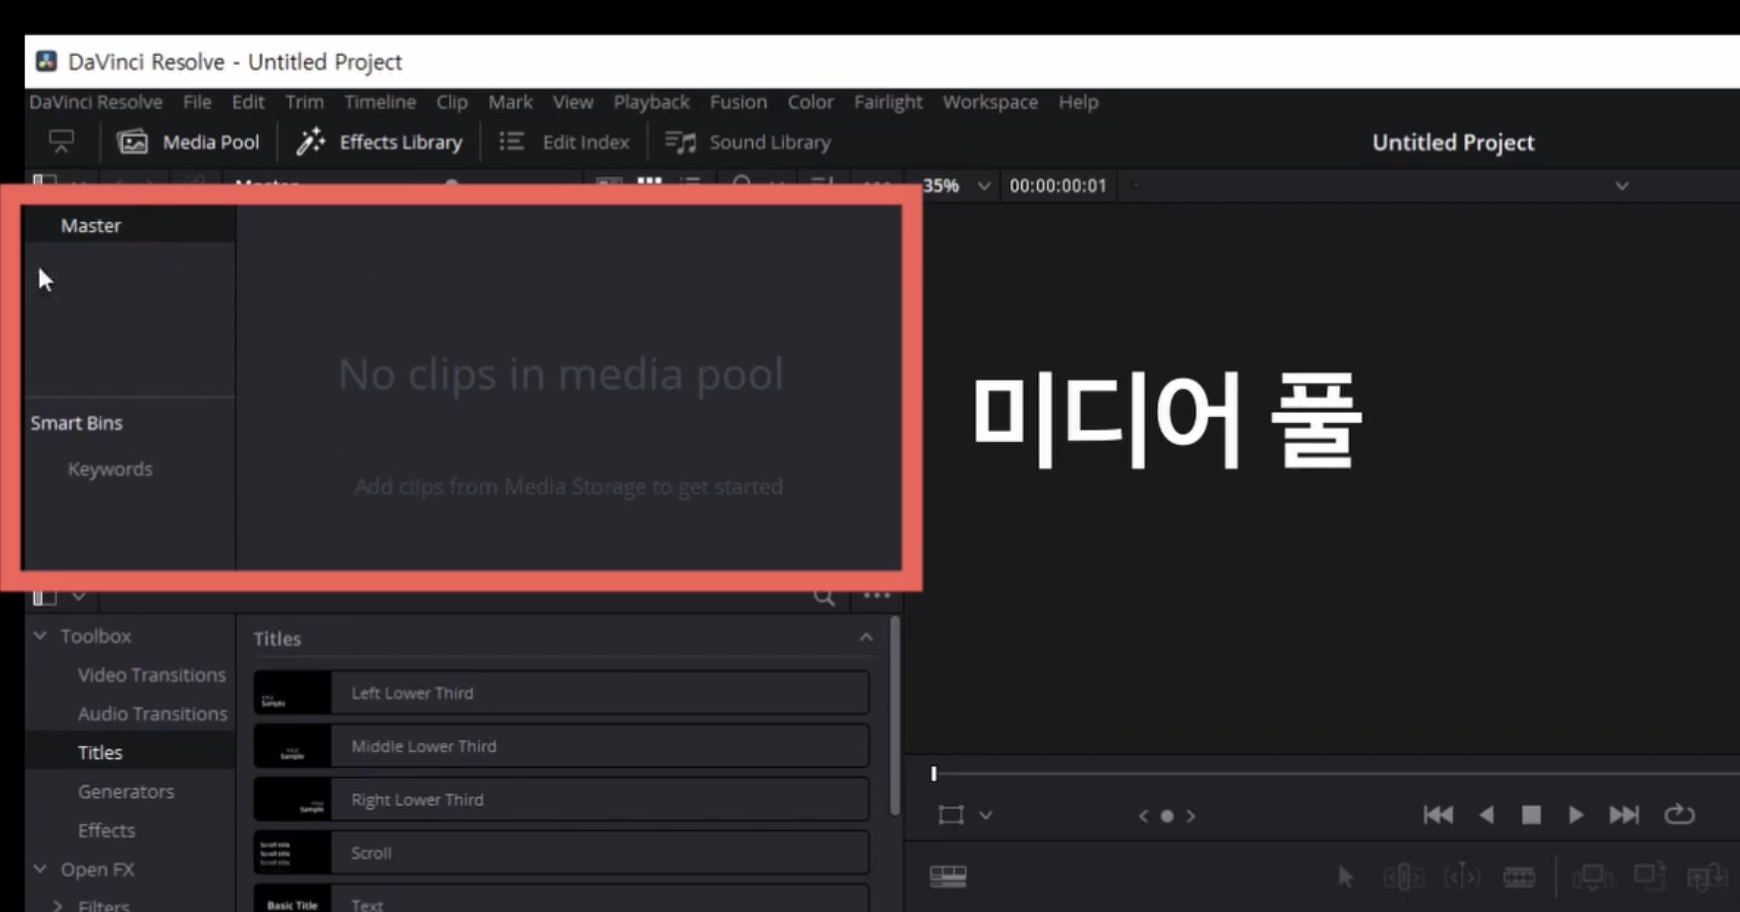Click the viewer scrubber playhead
The image size is (1740, 912).
pyautogui.click(x=934, y=773)
